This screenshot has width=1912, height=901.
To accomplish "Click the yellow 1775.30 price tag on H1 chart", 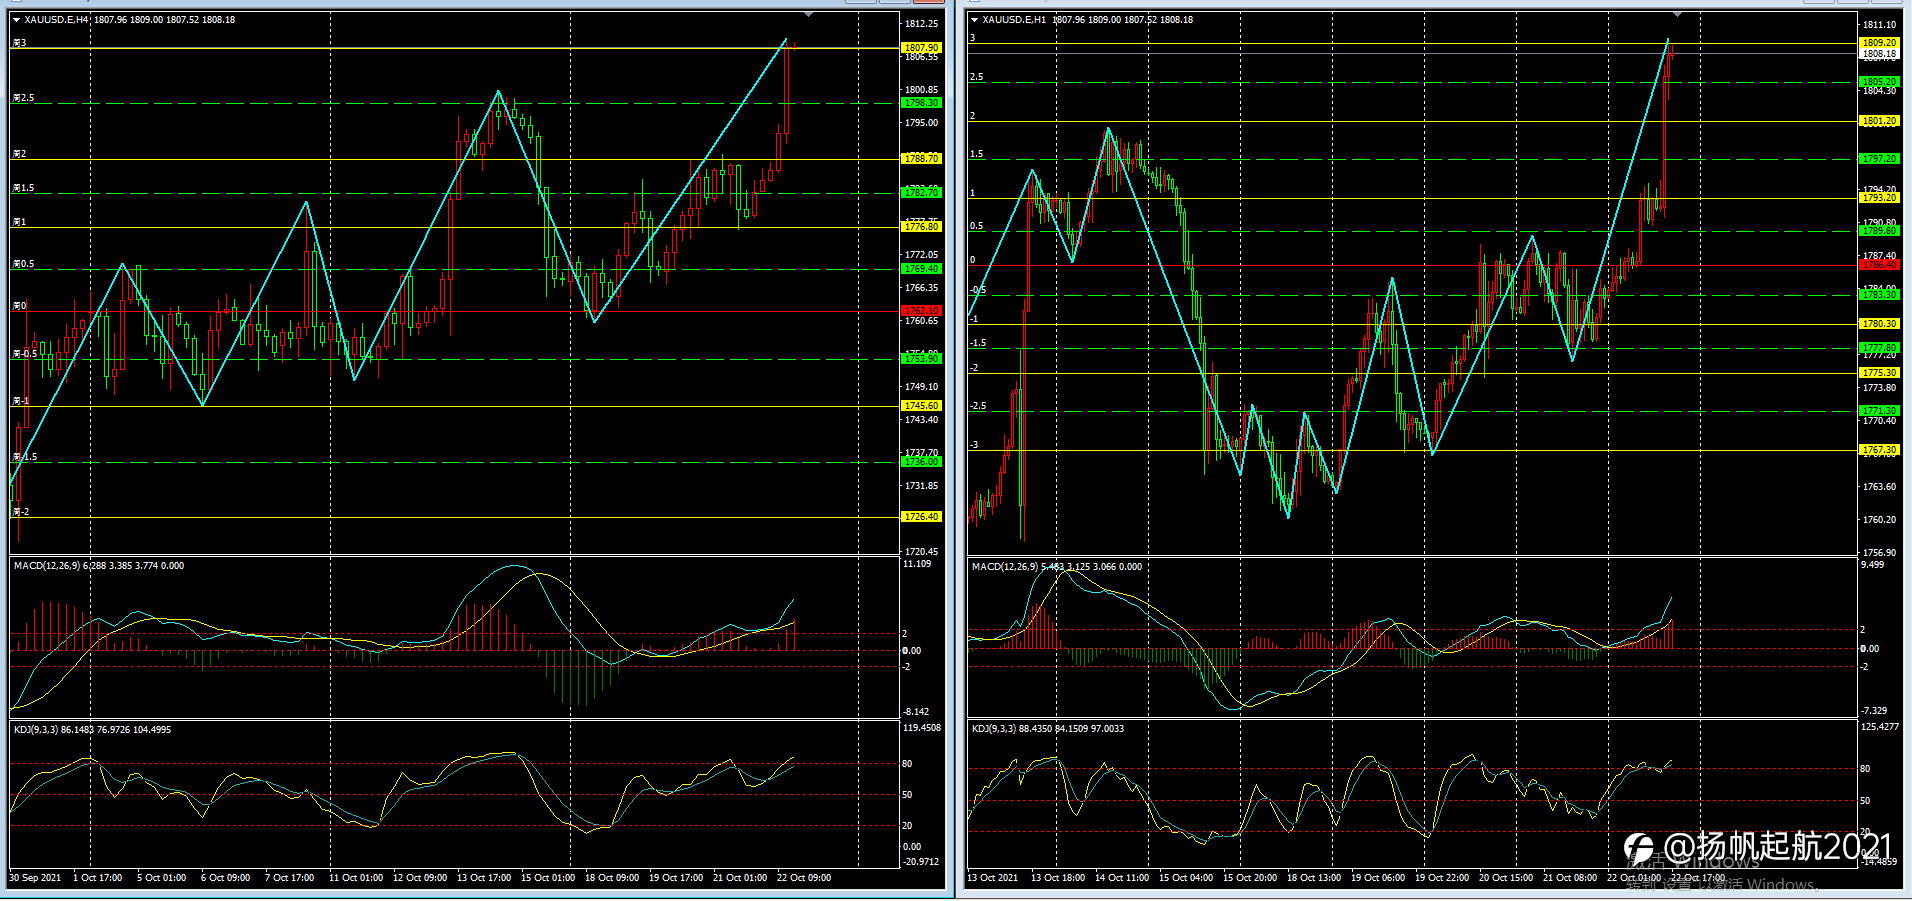I will 1879,373.
